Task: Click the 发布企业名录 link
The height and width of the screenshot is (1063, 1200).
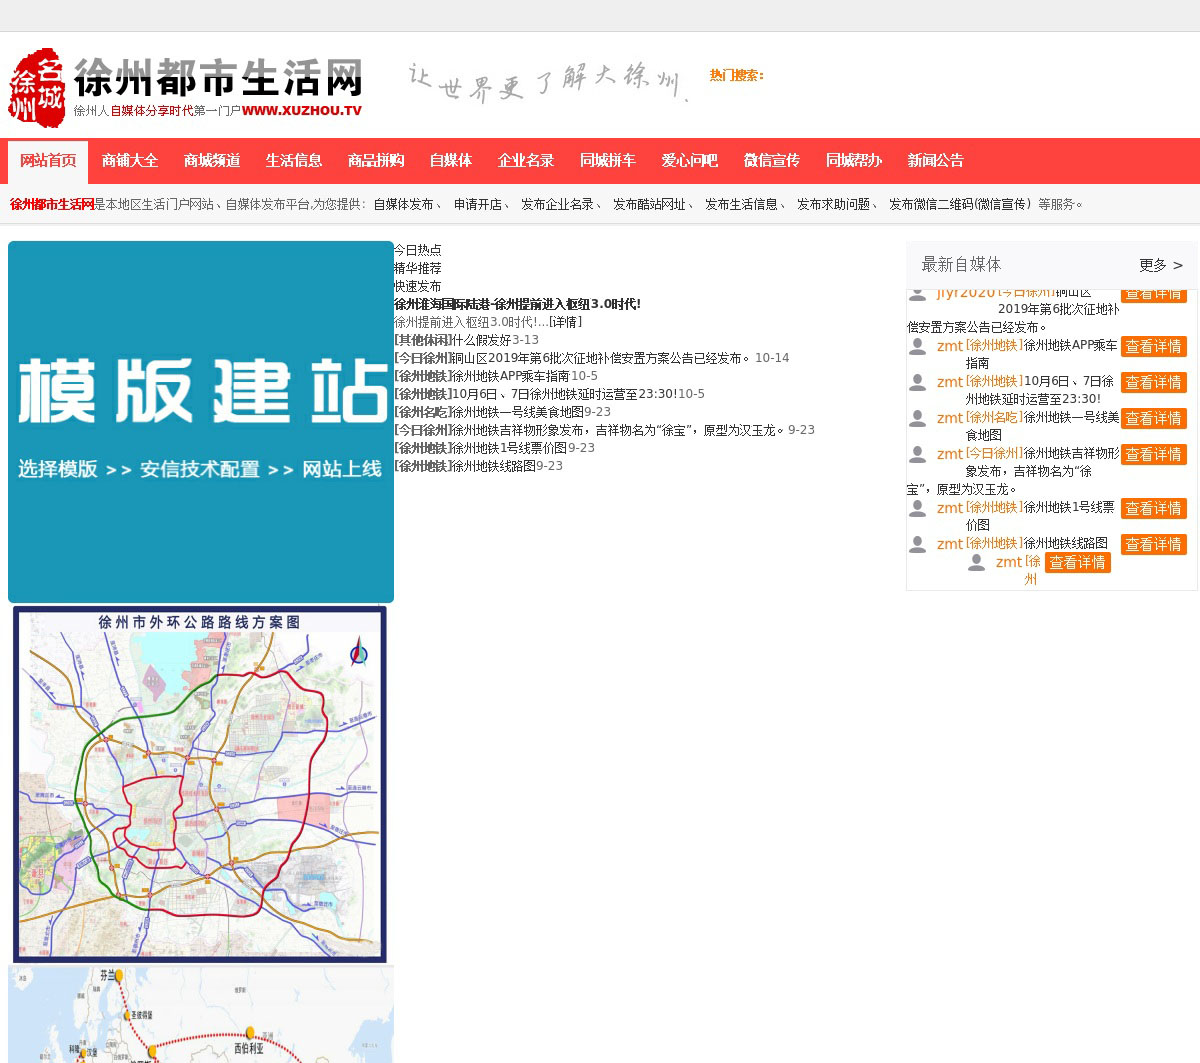Action: point(557,204)
